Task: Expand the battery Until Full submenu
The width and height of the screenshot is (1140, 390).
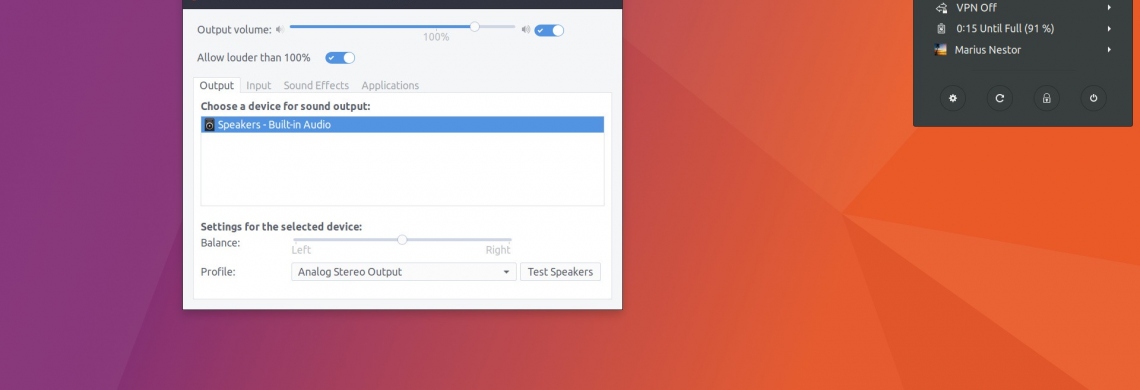Action: pos(1109,28)
